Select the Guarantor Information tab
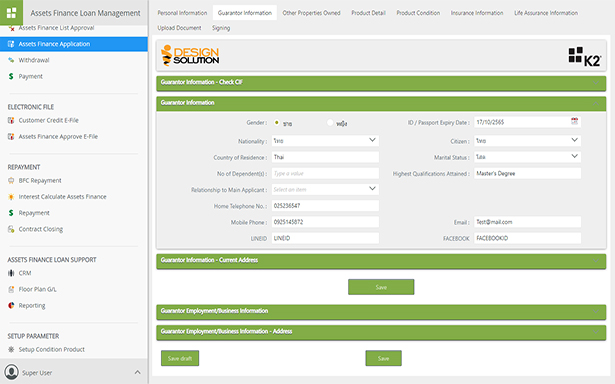The height and width of the screenshot is (384, 615). pos(245,13)
